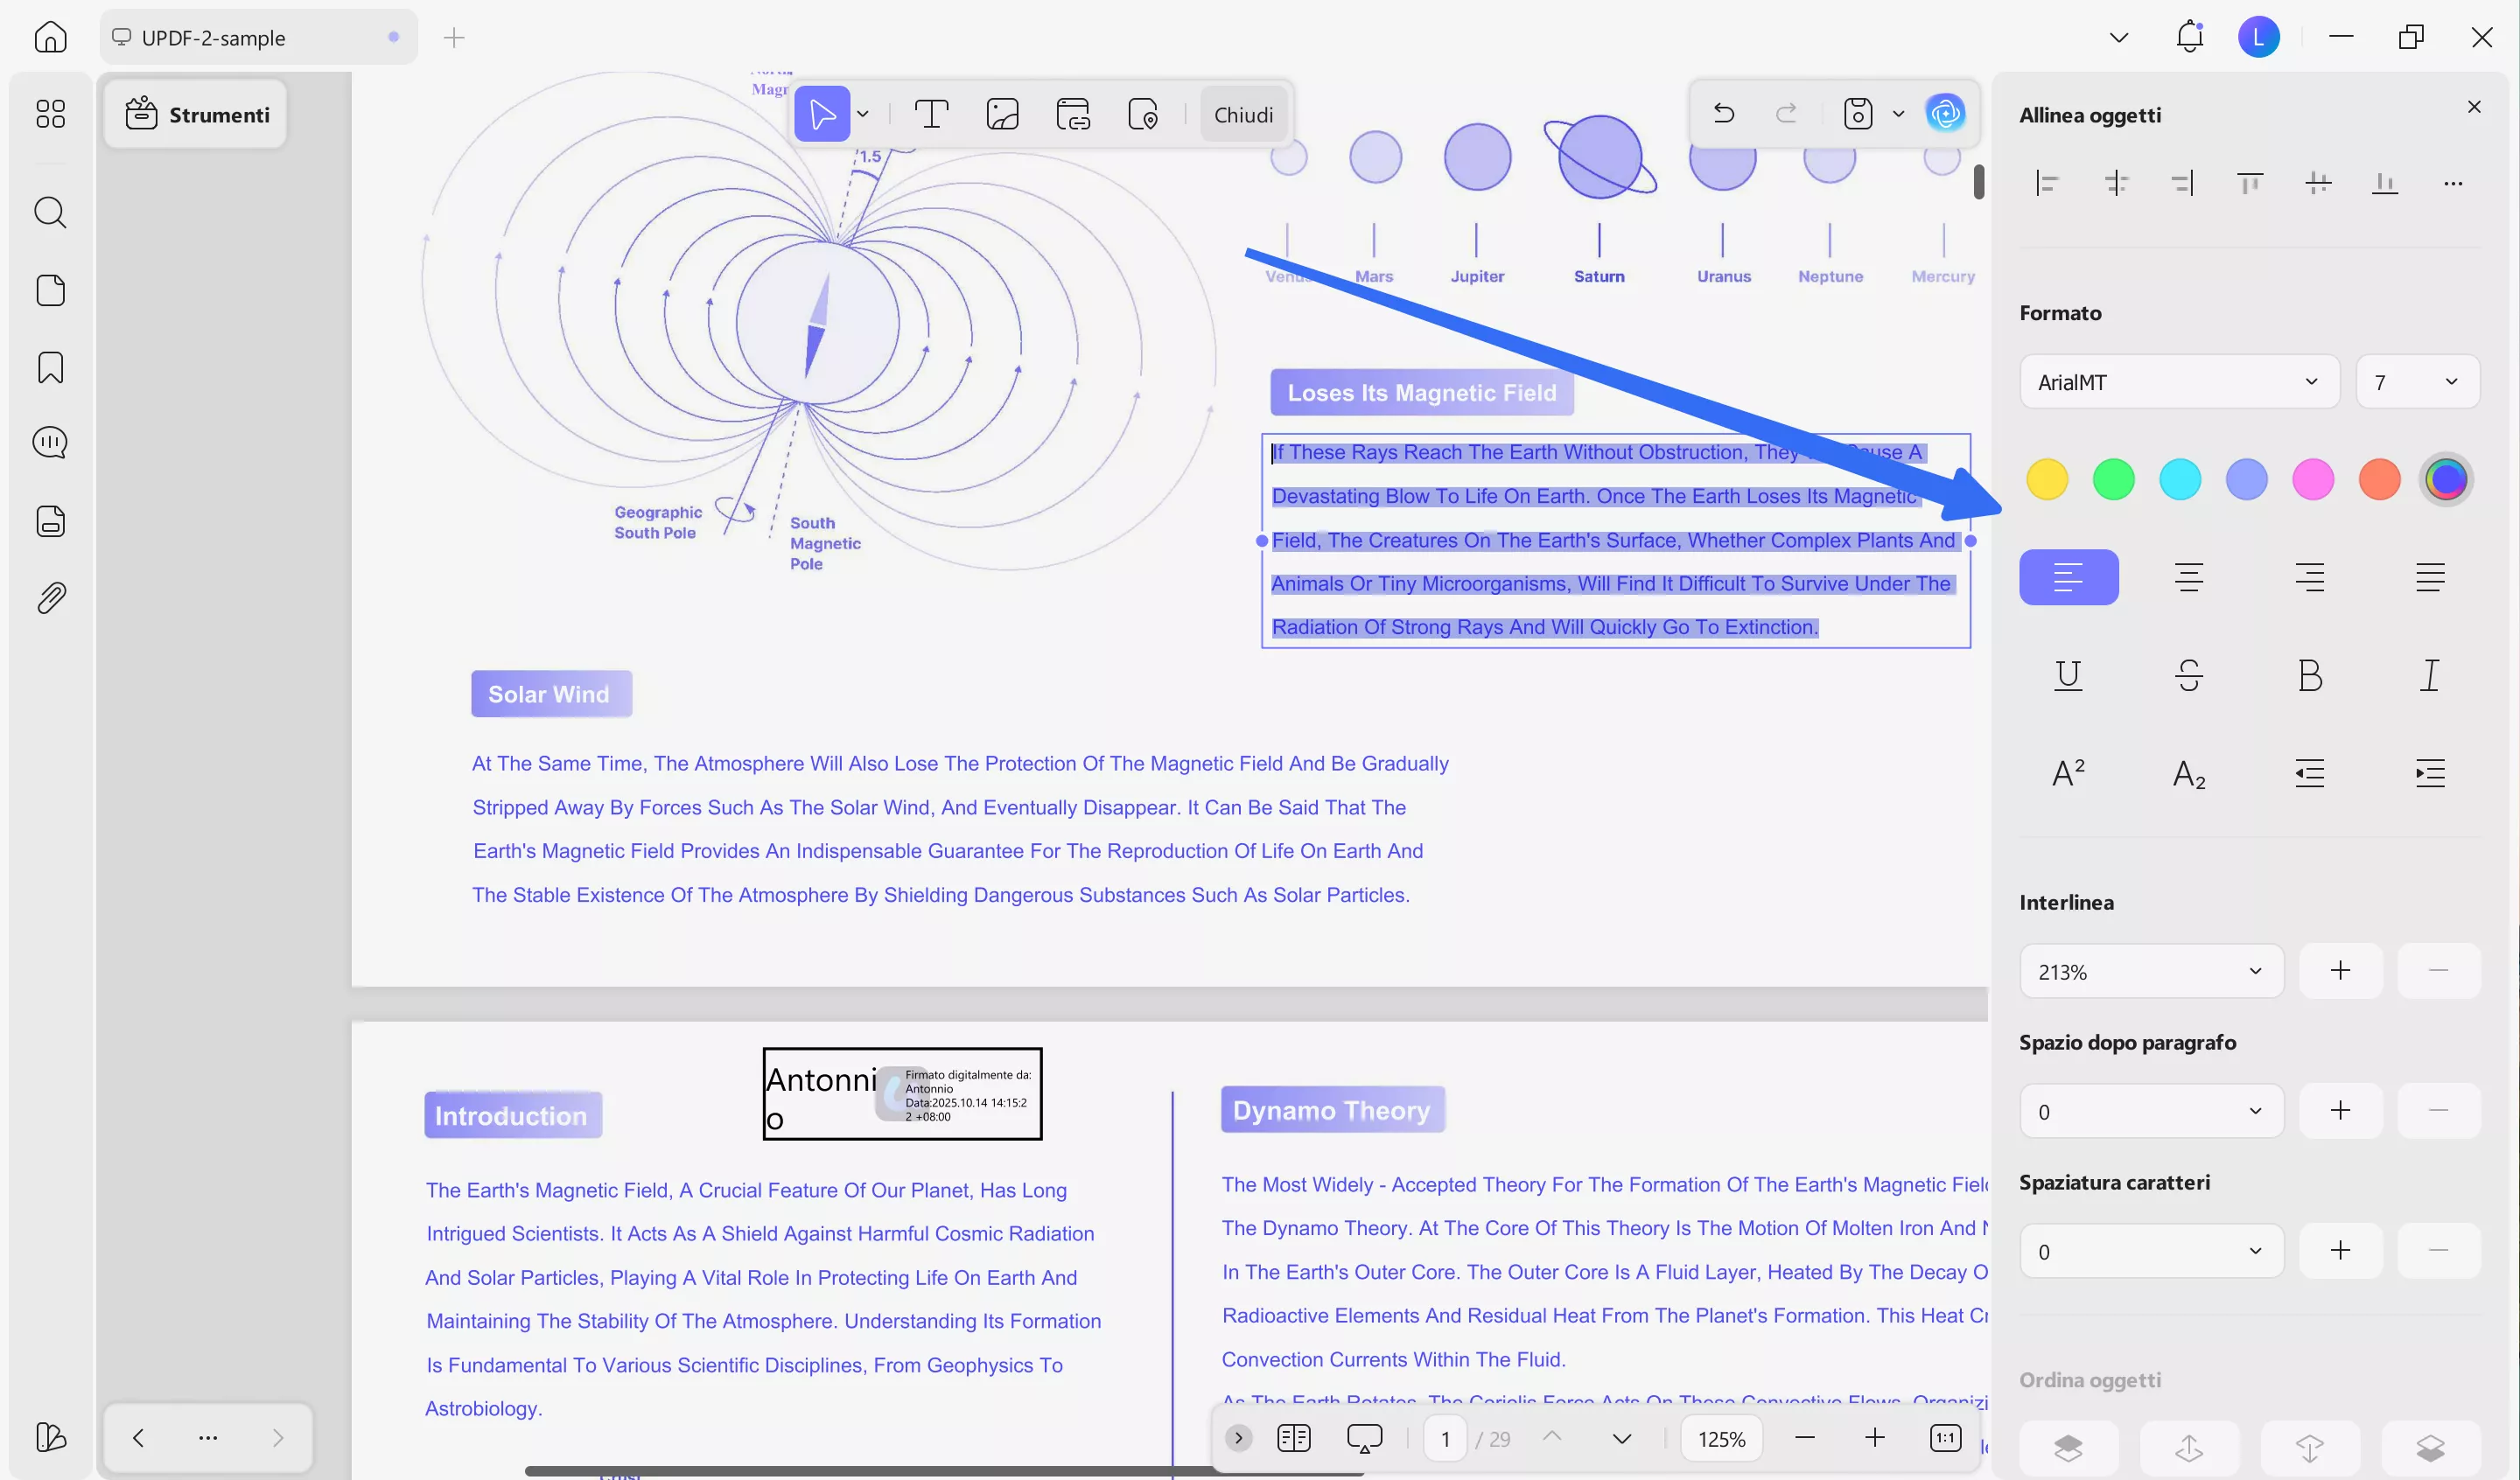The height and width of the screenshot is (1480, 2520).
Task: Open the UPDF AI assistant icon
Action: tap(1945, 113)
